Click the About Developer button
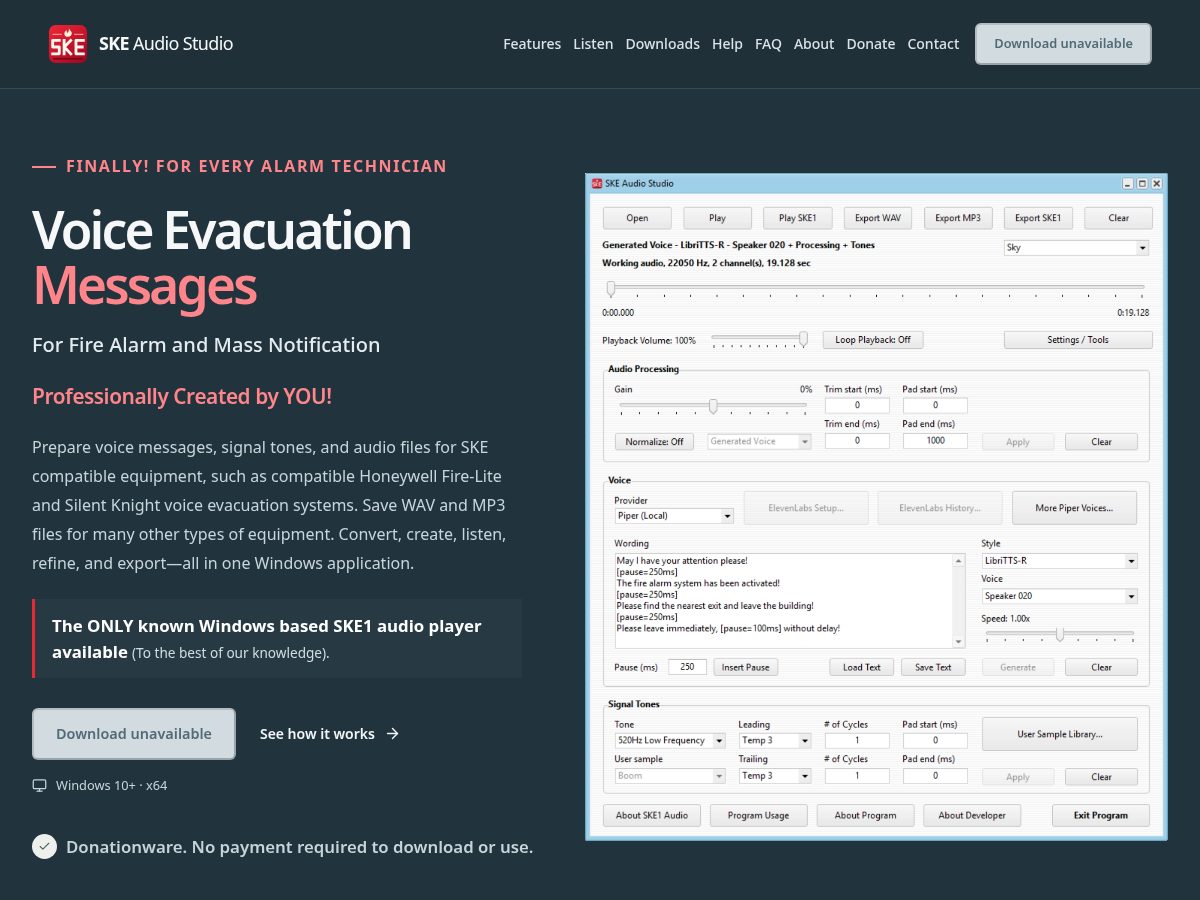1200x900 pixels. 972,815
